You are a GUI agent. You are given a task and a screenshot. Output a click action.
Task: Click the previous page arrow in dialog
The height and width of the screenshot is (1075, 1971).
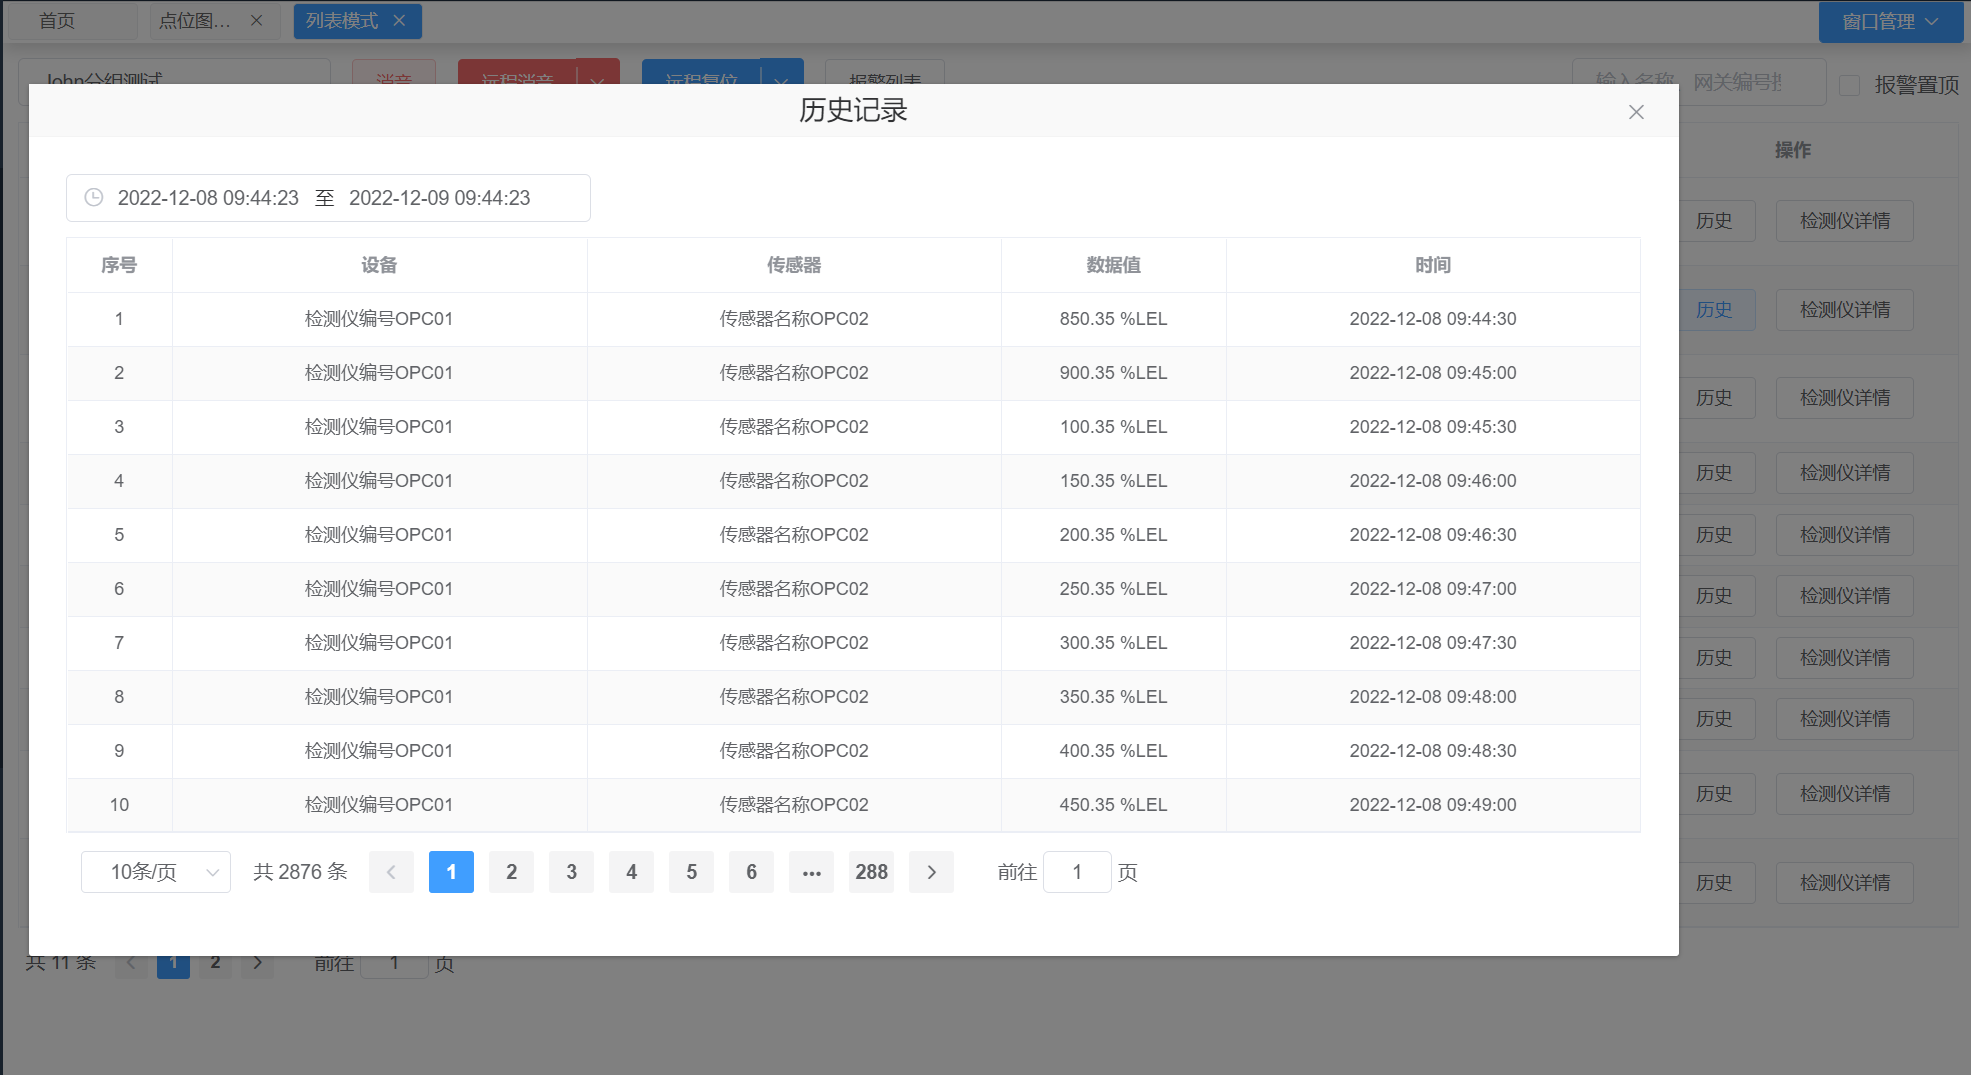(391, 872)
